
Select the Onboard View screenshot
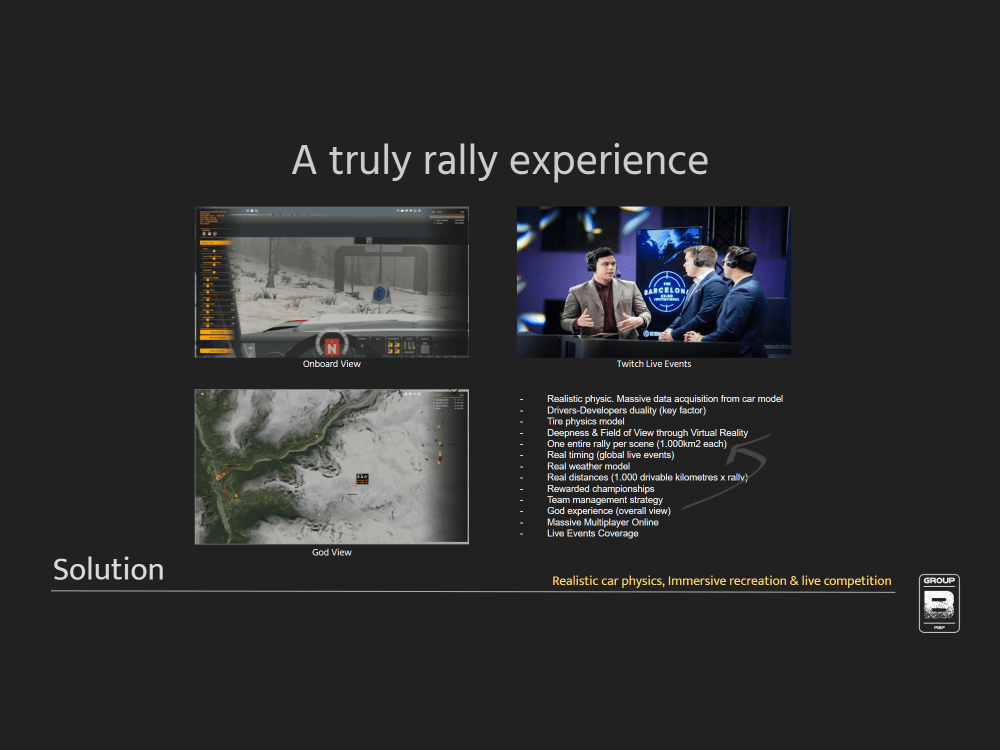tap(332, 282)
